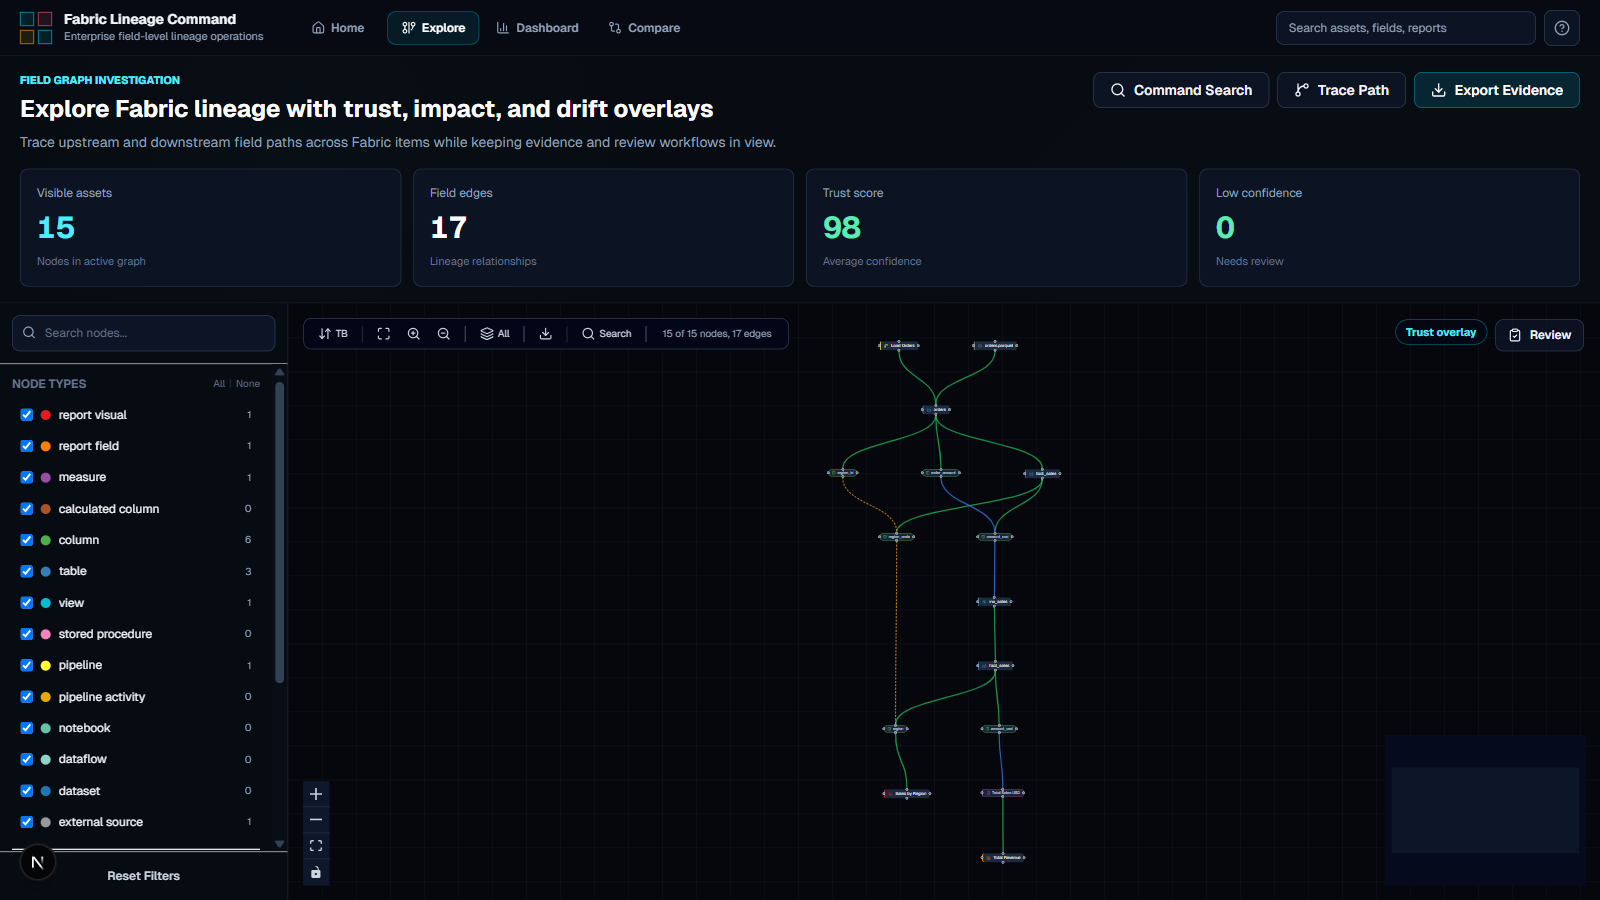Uncheck the measure node type

click(27, 478)
